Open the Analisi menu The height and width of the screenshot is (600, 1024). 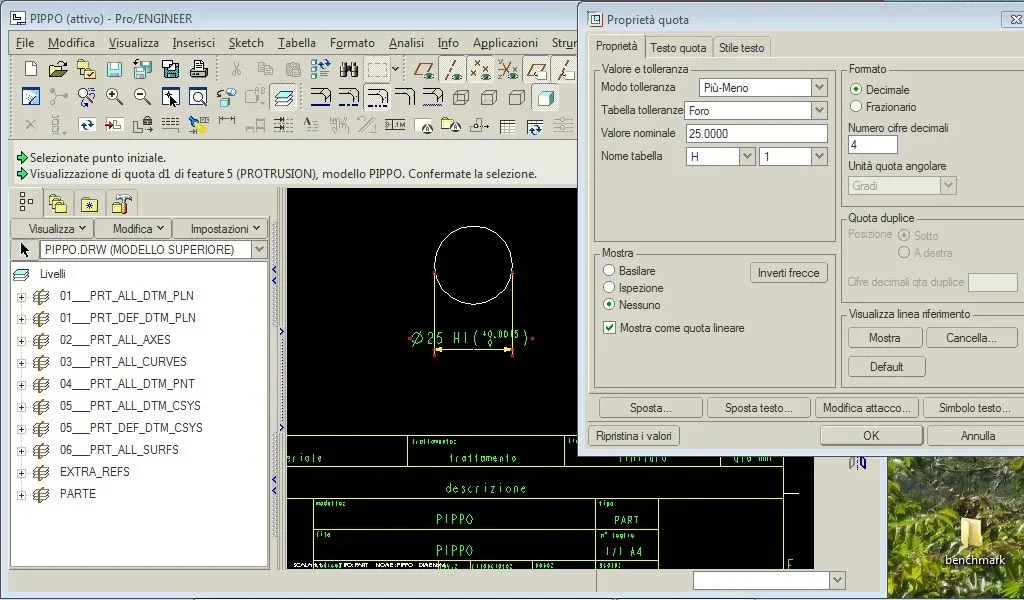[406, 43]
